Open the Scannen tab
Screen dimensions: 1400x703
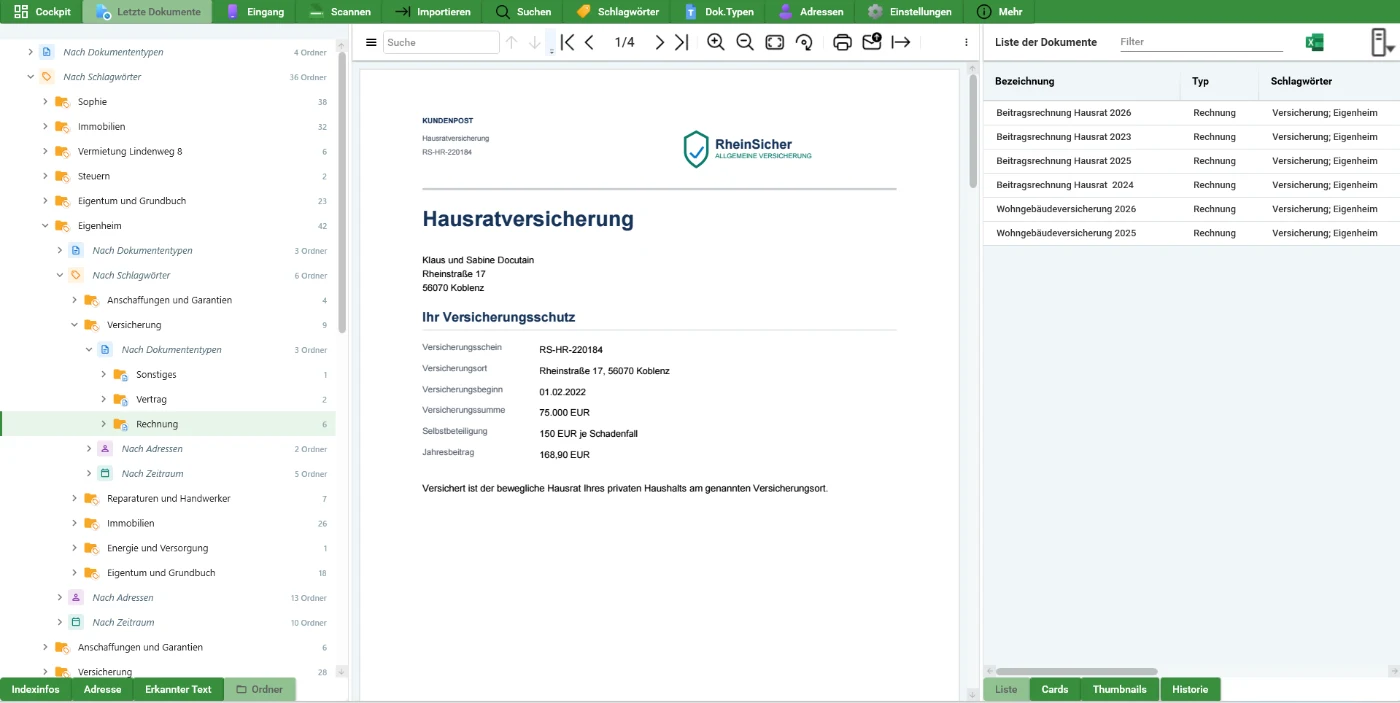[340, 12]
